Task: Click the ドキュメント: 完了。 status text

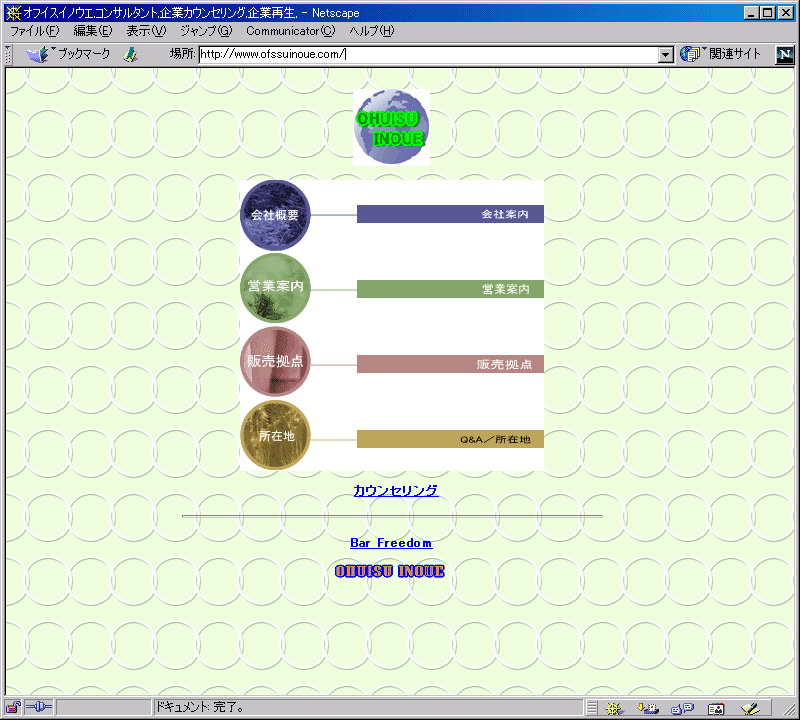Action: point(200,707)
